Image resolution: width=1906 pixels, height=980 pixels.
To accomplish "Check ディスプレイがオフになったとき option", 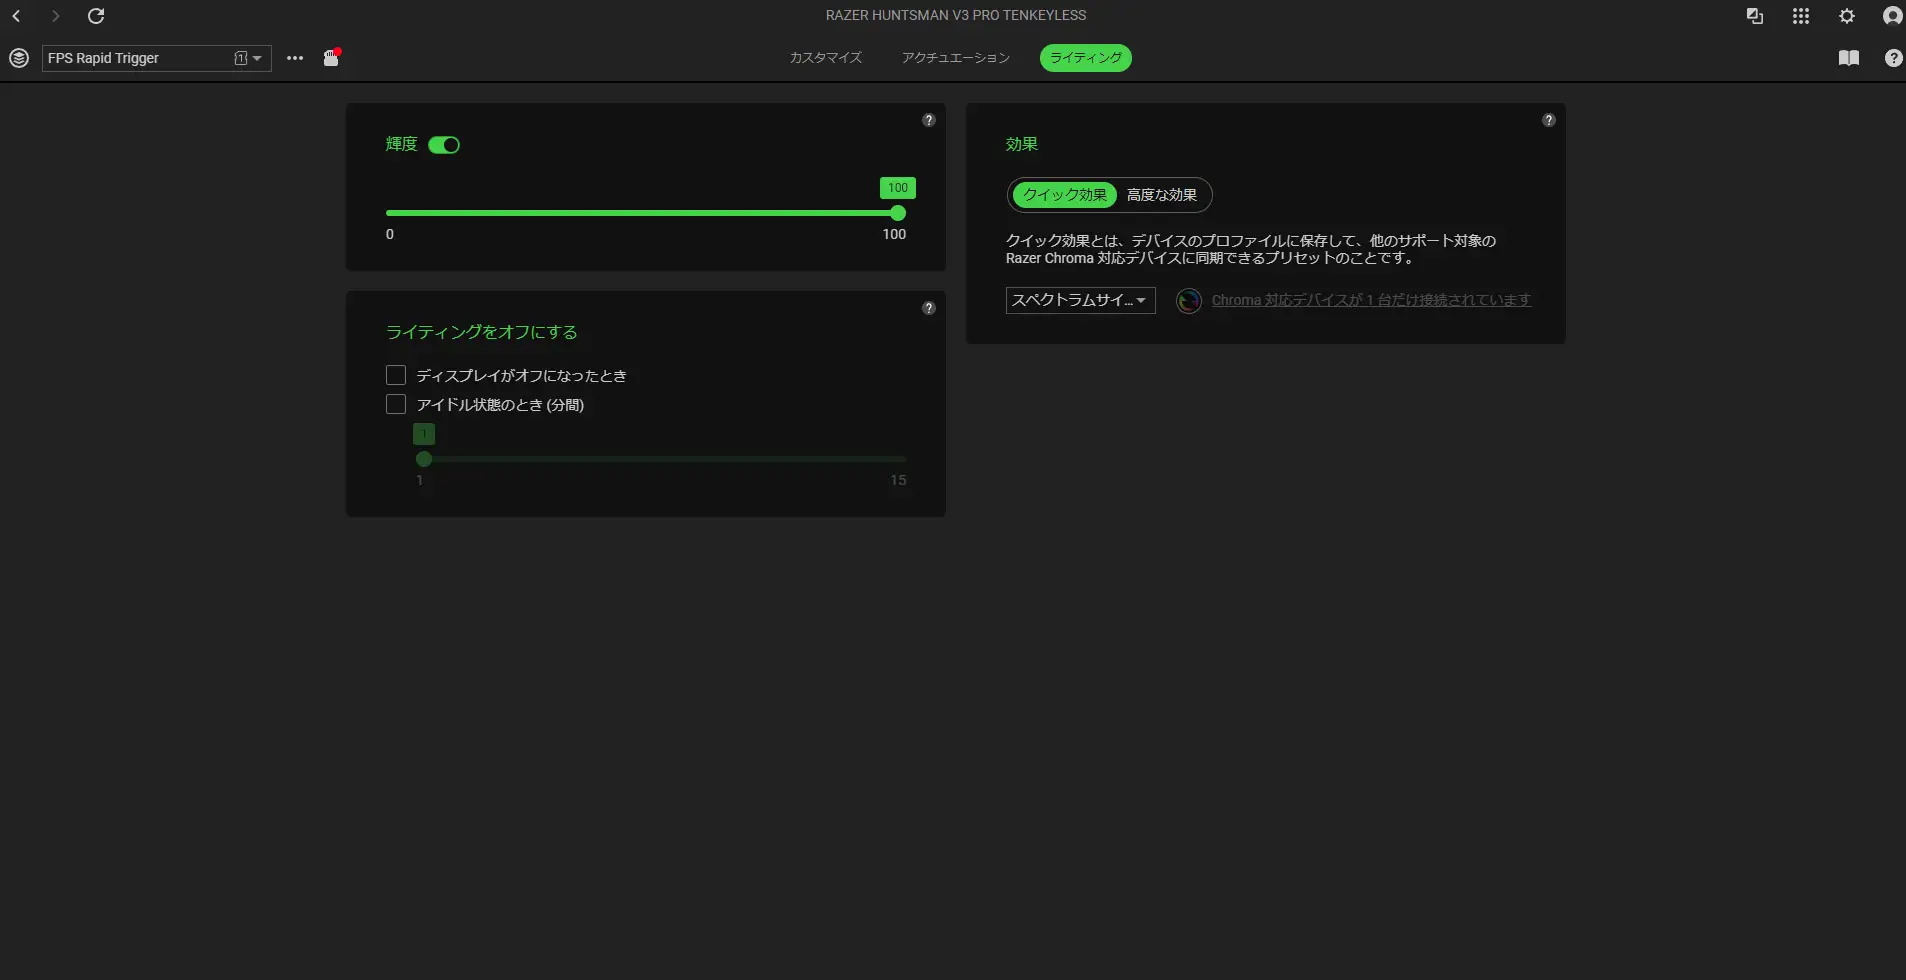I will click(x=396, y=375).
